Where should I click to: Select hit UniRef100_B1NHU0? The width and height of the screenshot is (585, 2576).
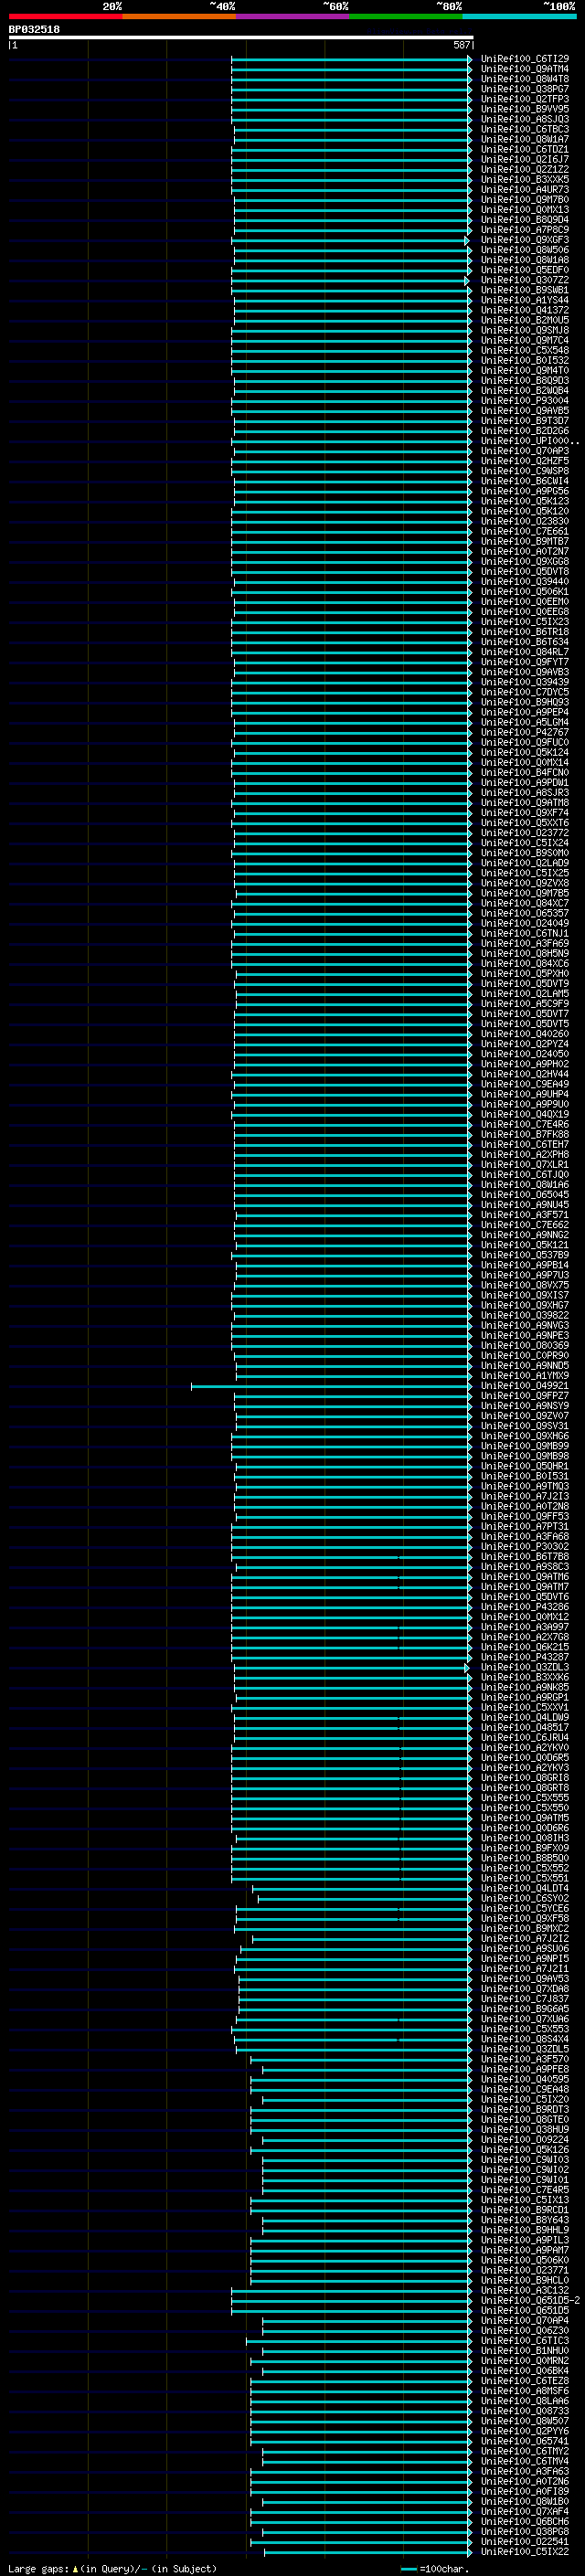pyautogui.click(x=524, y=2350)
